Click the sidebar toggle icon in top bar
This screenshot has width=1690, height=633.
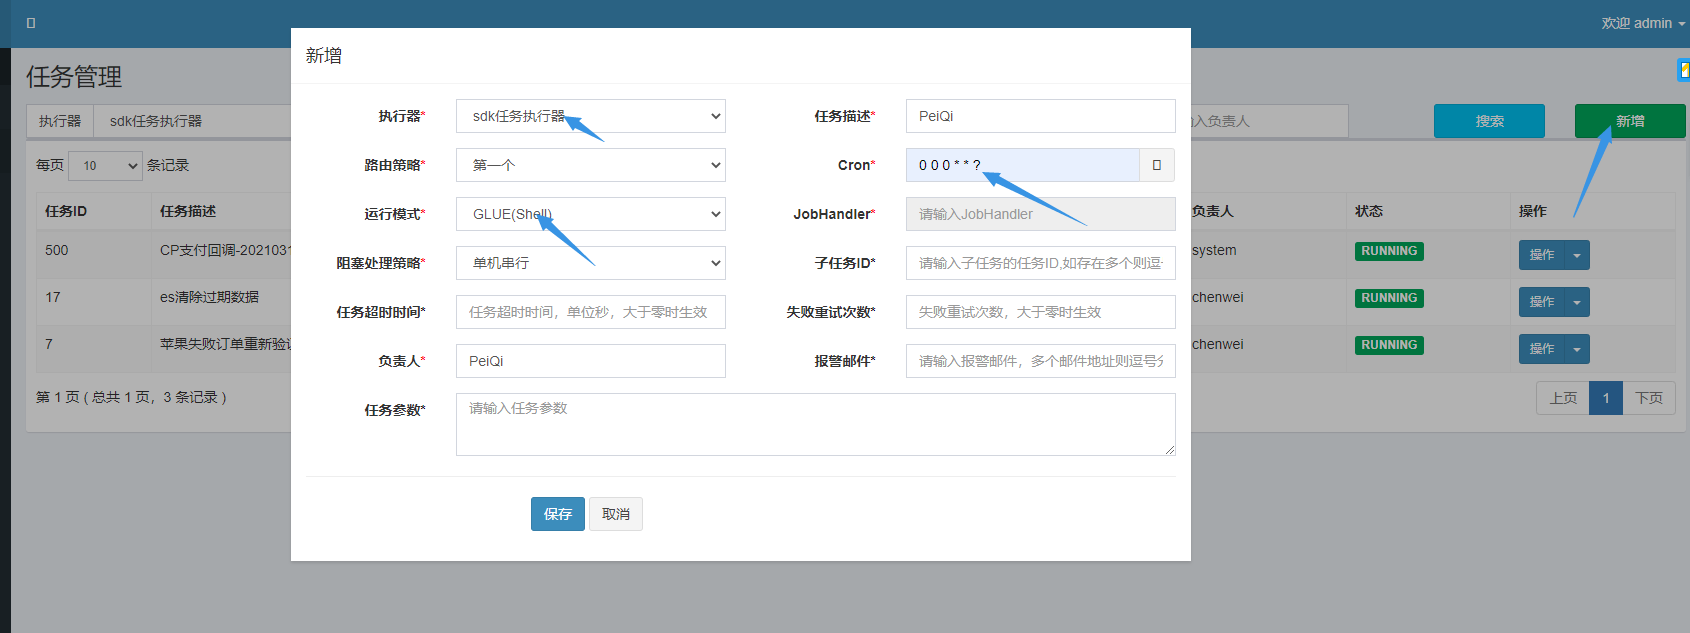click(x=31, y=23)
